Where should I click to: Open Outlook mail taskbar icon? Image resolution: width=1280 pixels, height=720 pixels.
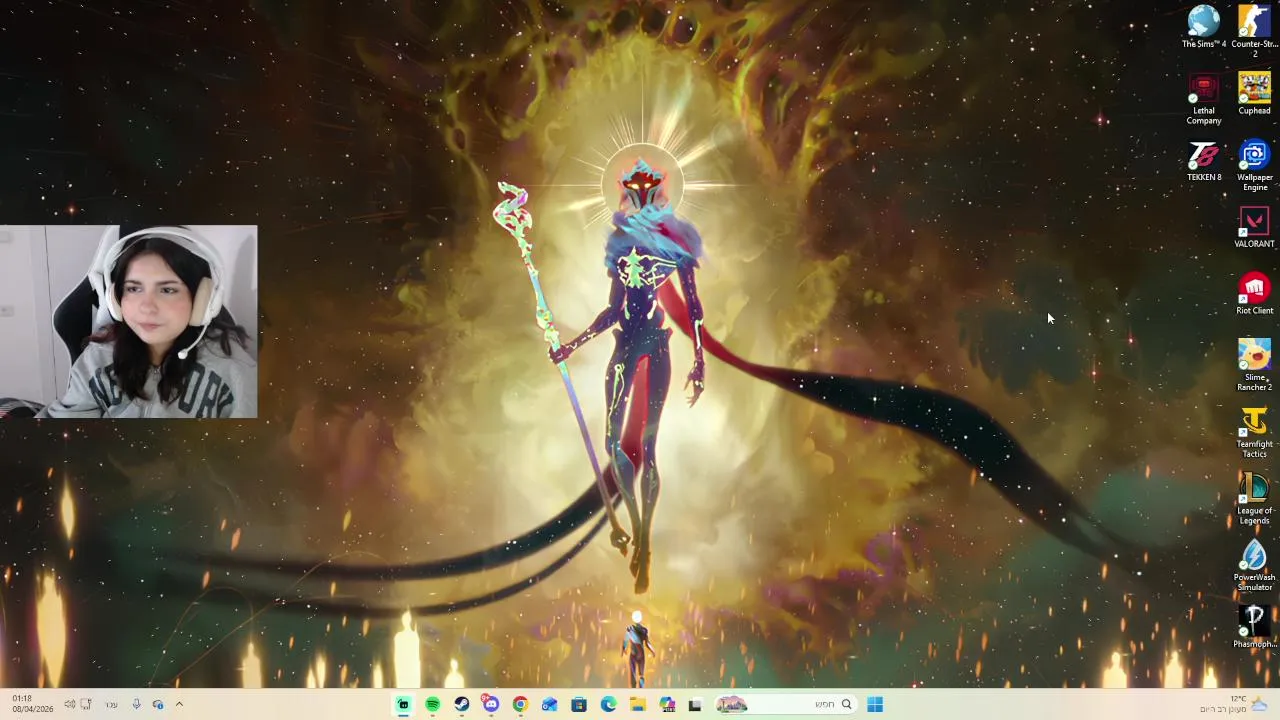[549, 705]
